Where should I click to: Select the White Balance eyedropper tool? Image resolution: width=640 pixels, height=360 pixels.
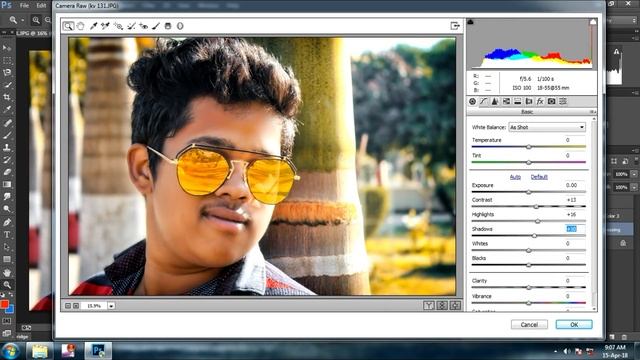(93, 26)
